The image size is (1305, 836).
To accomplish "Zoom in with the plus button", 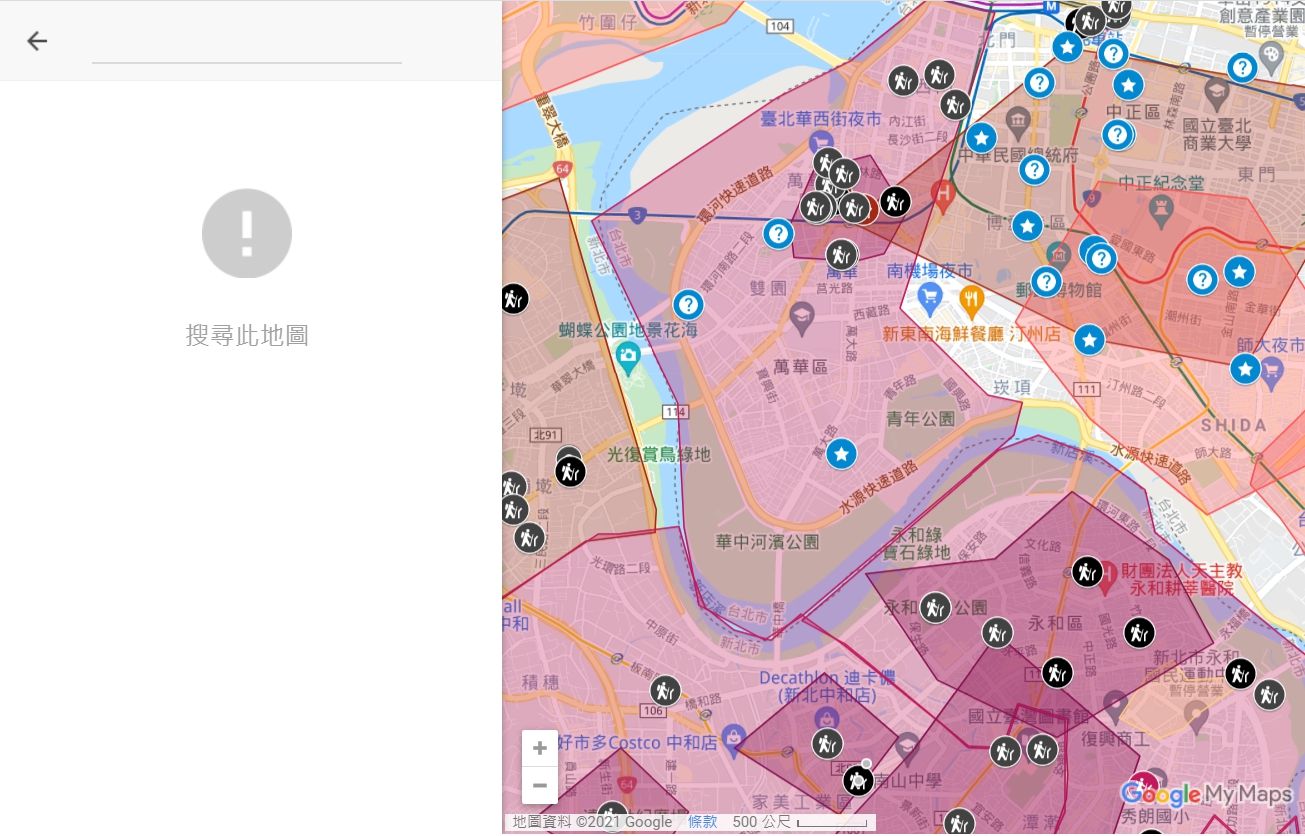I will click(x=539, y=748).
